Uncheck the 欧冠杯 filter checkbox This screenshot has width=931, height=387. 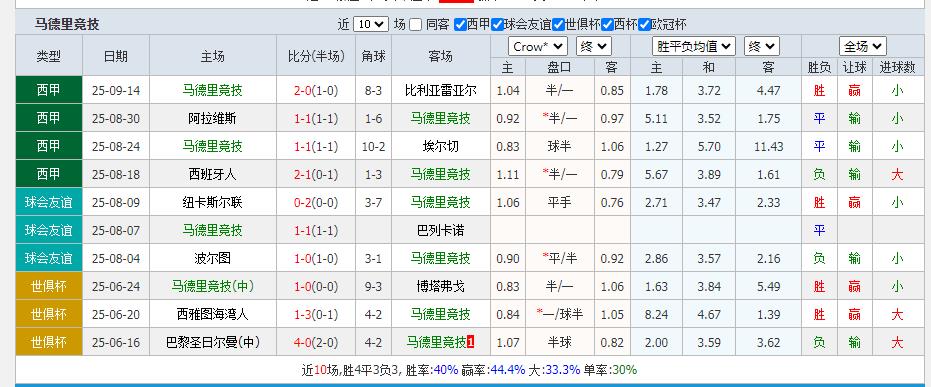(x=644, y=25)
